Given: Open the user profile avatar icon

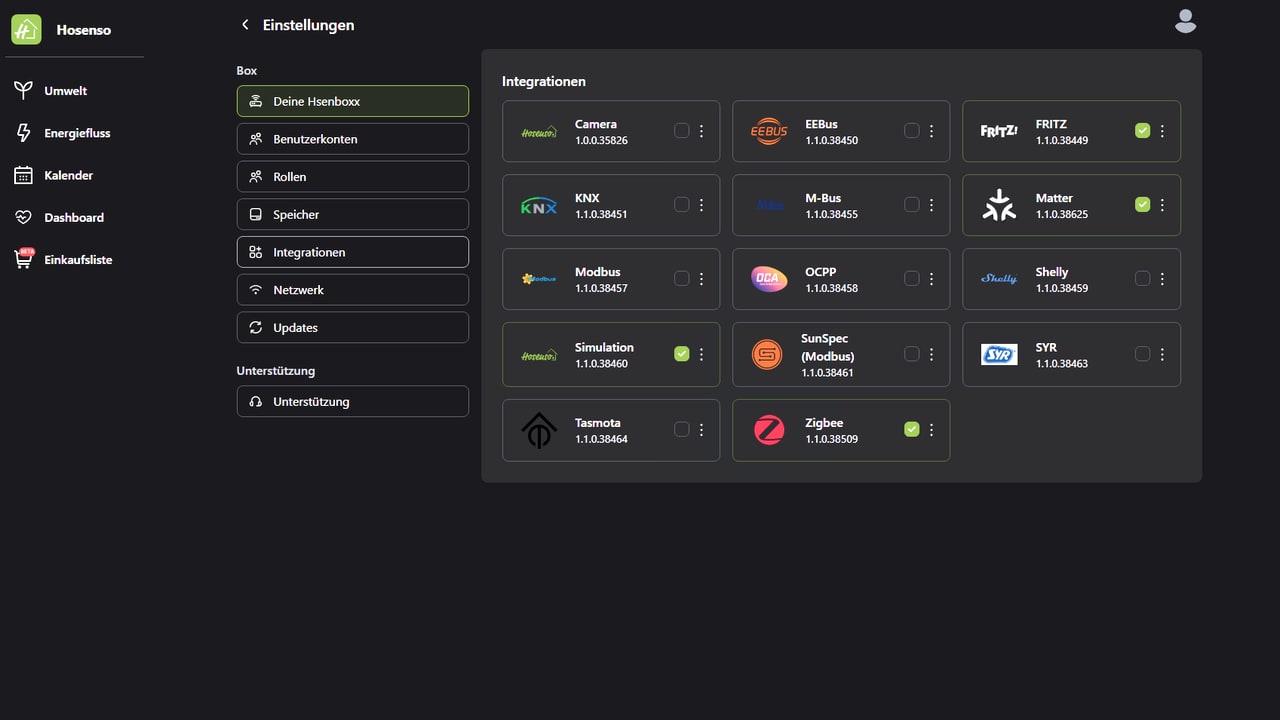Looking at the screenshot, I should (1185, 21).
